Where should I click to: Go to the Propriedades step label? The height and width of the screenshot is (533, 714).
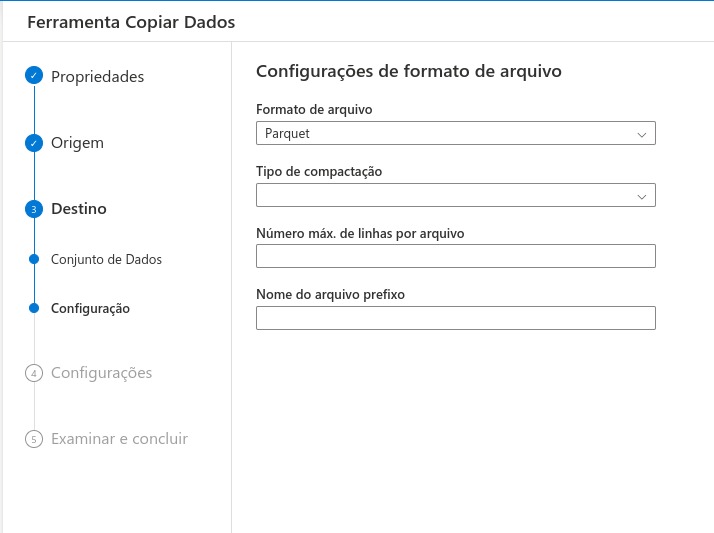97,76
